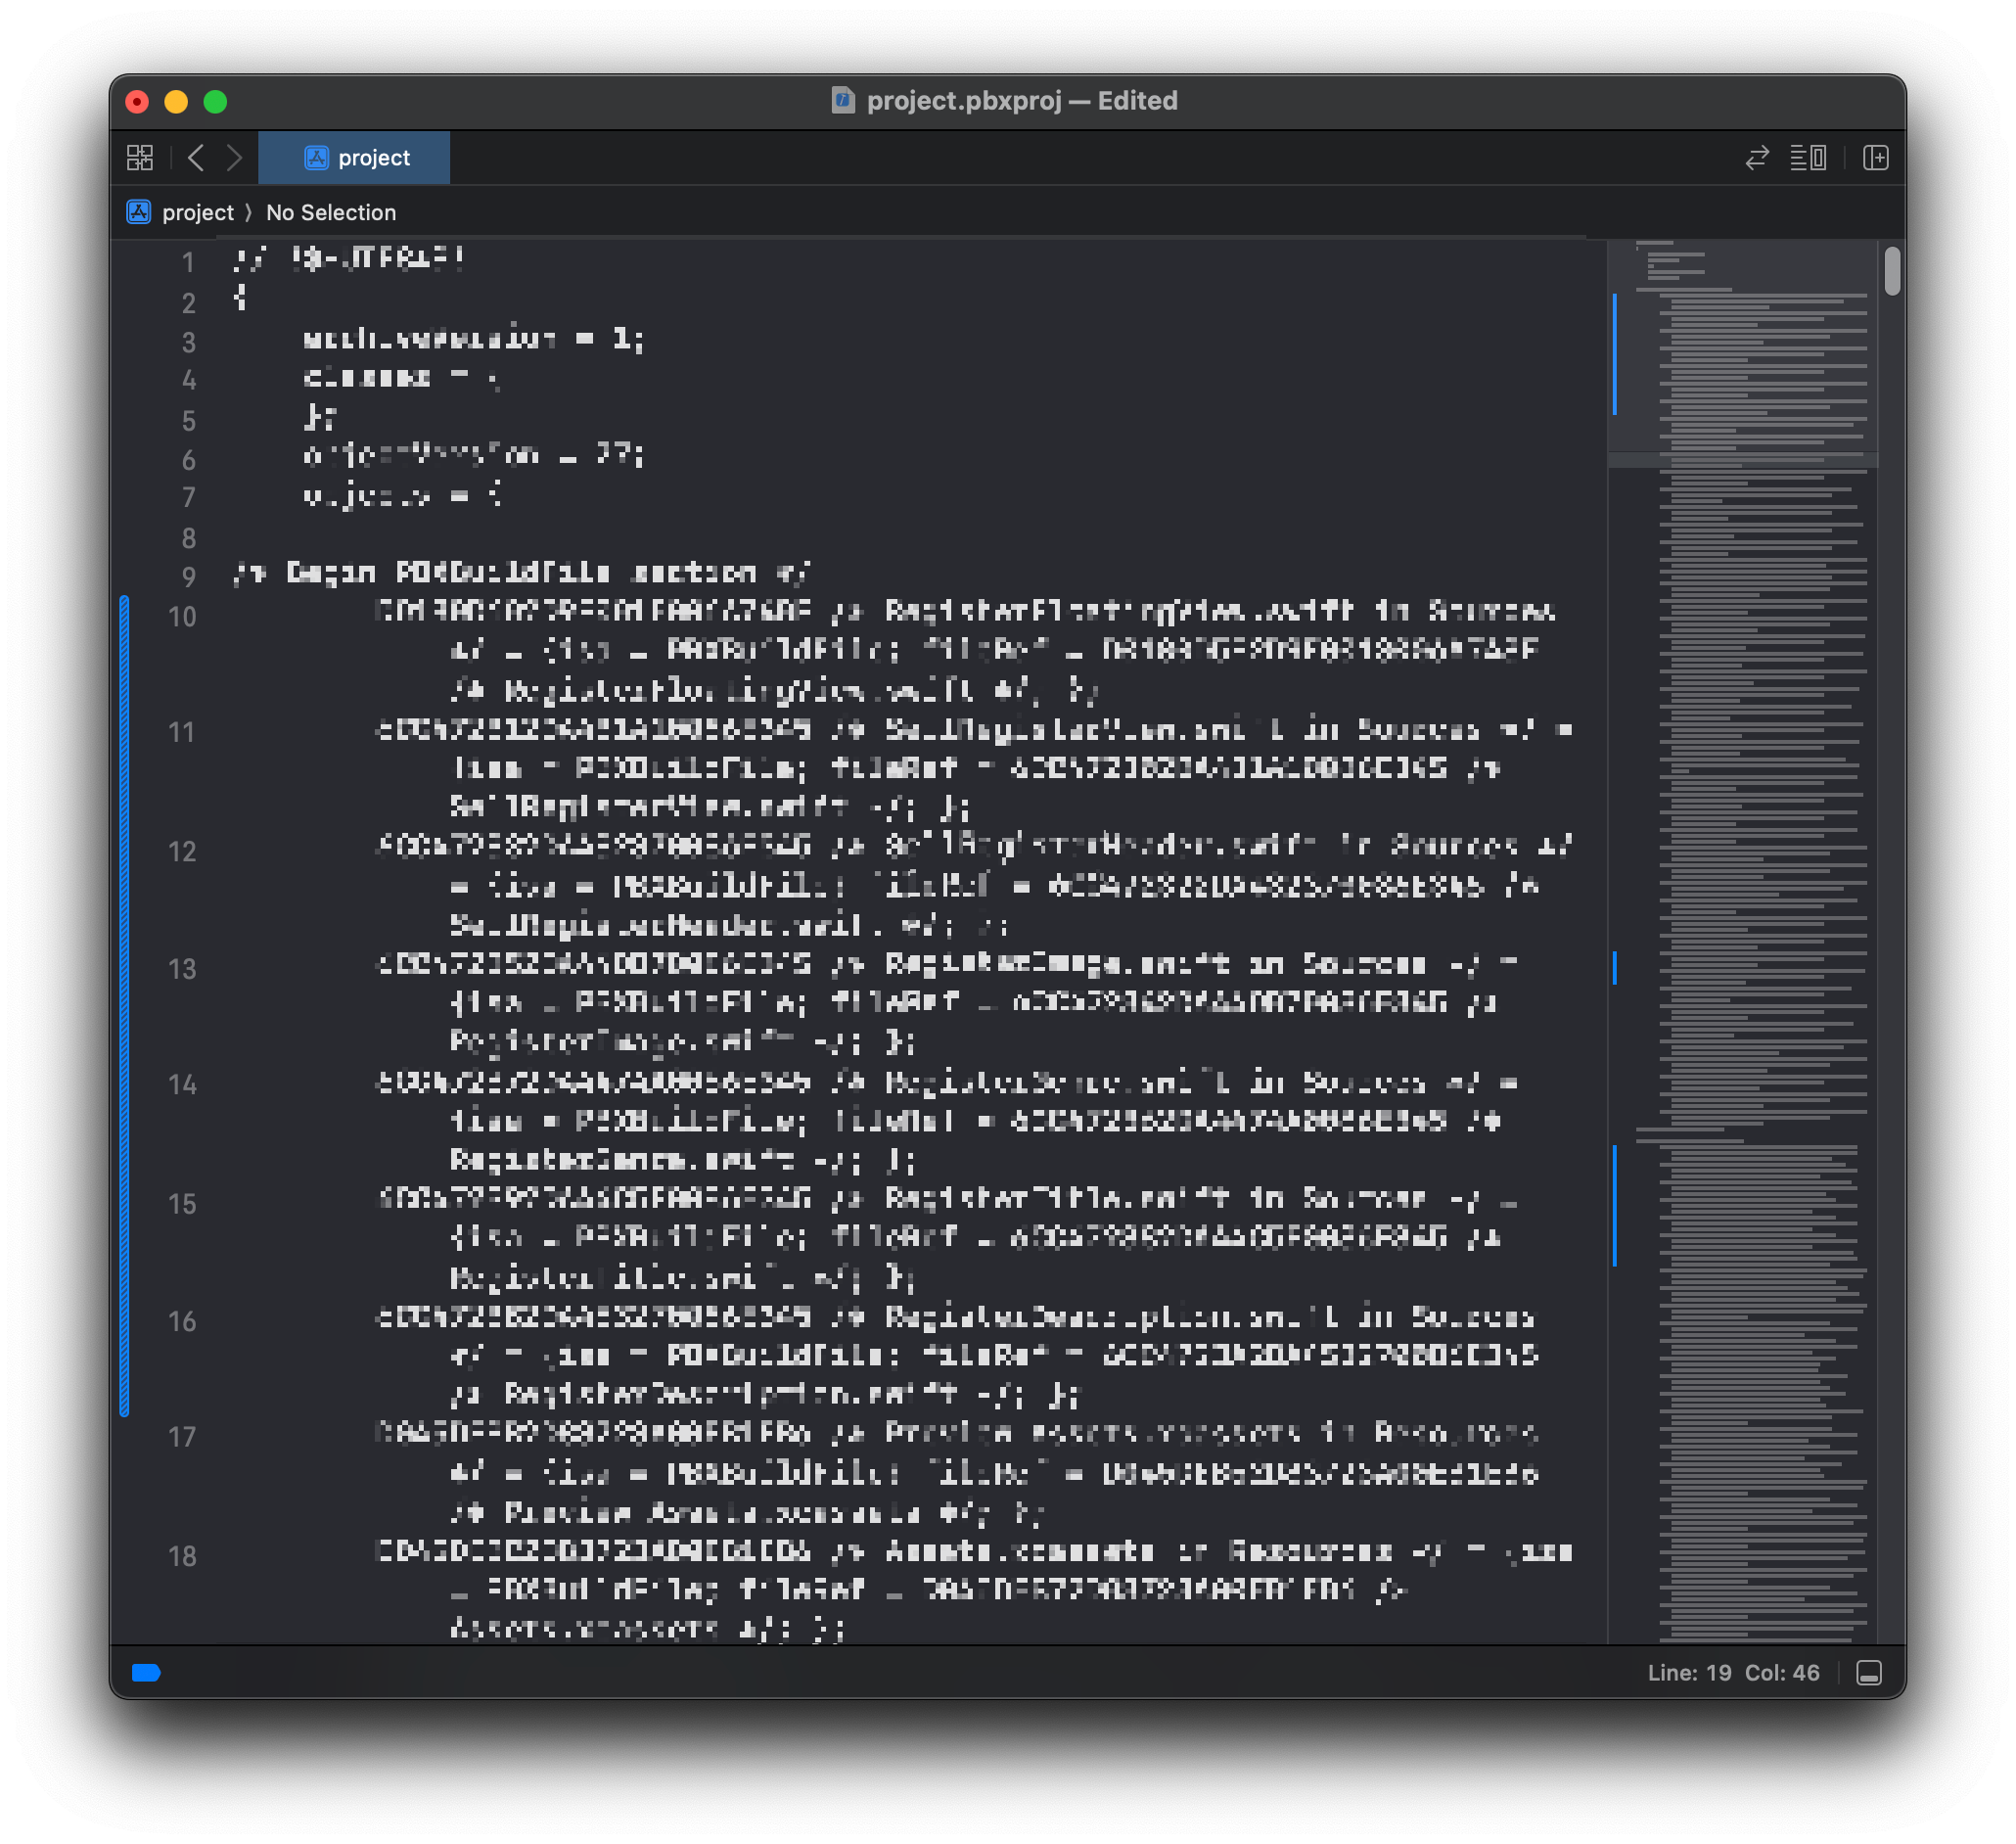Click the blue breakpoint indicator in status bar
The width and height of the screenshot is (2016, 1844).
pyautogui.click(x=146, y=1673)
